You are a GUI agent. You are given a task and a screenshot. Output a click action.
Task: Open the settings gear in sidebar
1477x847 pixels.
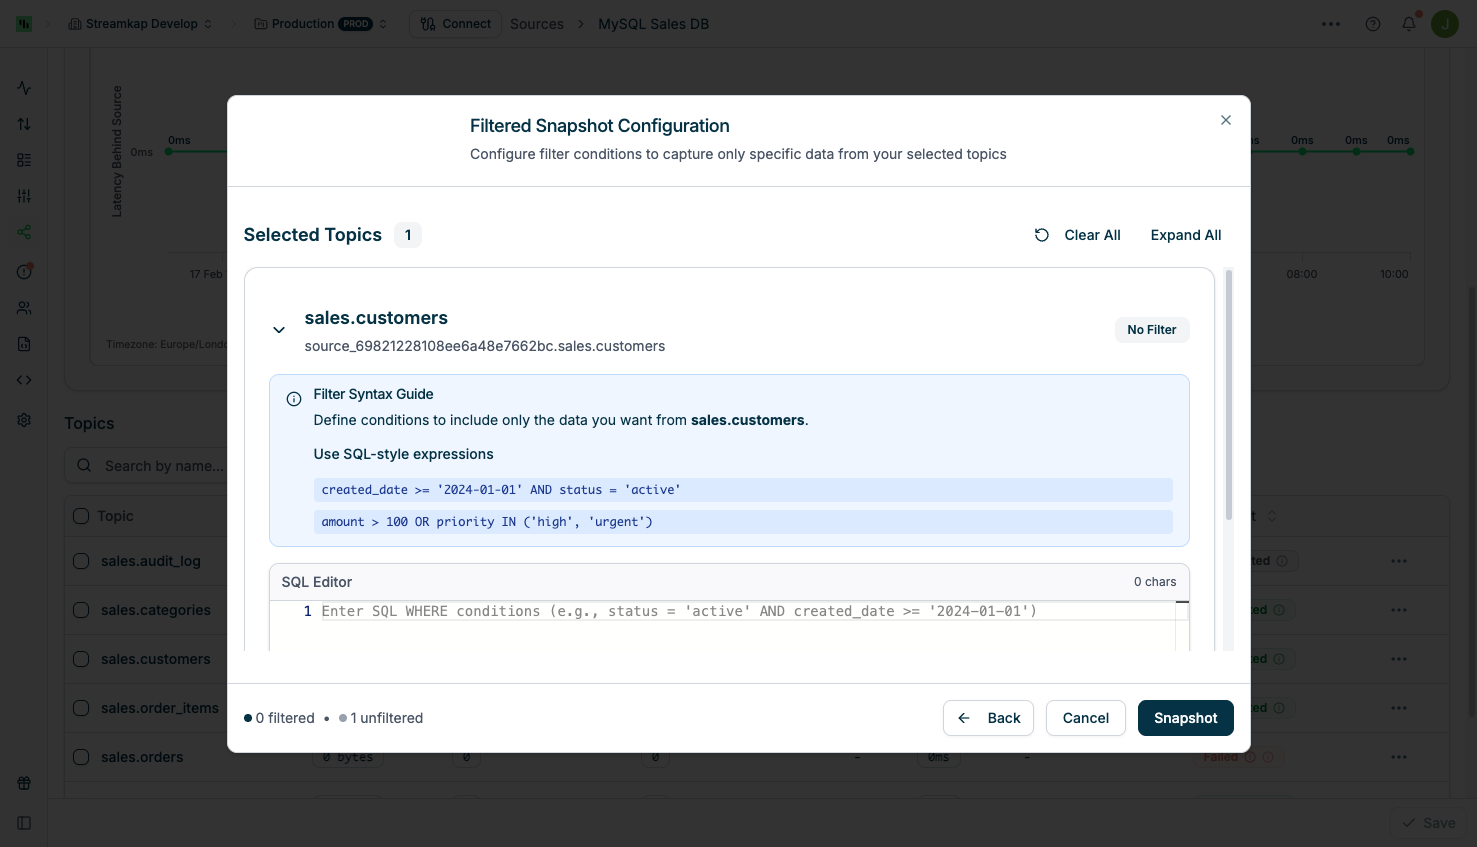coord(24,420)
